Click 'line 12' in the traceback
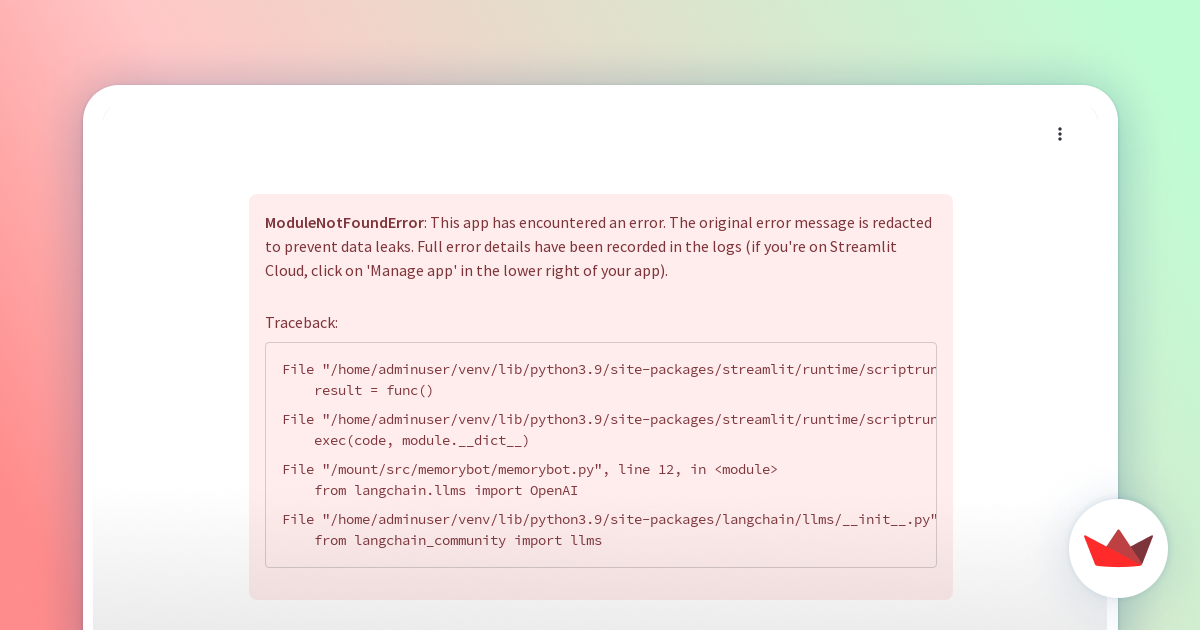This screenshot has width=1200, height=630. (646, 469)
